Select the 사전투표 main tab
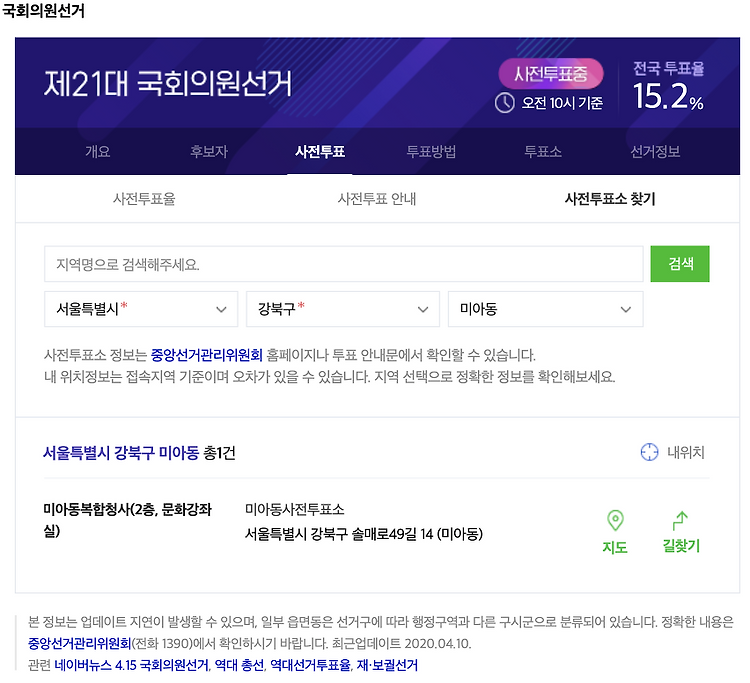750x683 pixels. (x=320, y=152)
